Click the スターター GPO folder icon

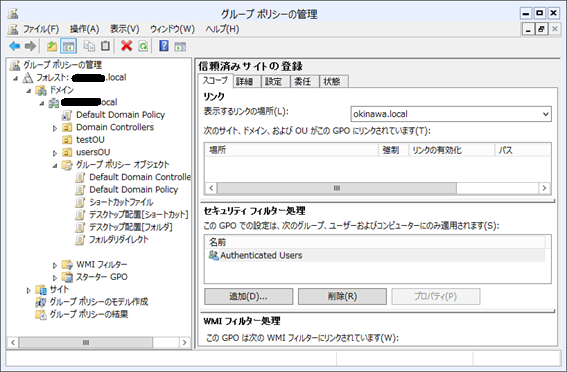pos(67,277)
